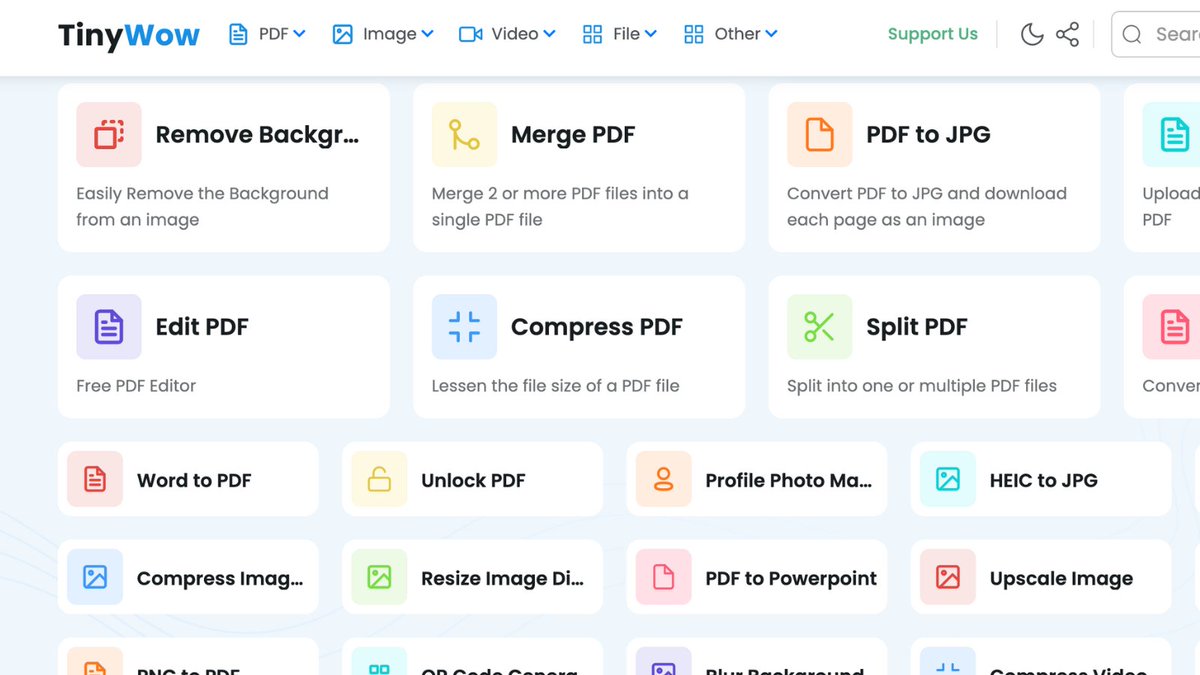Expand the Video dropdown chevron

click(551, 35)
